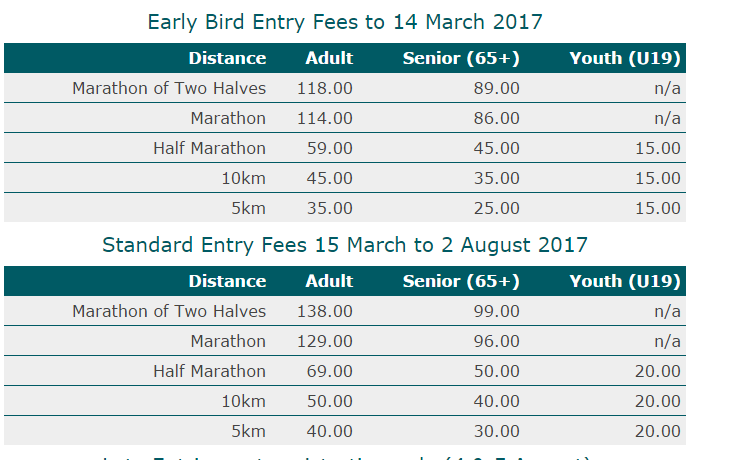Click the 59.00 Half Marathon adult fee
The width and height of the screenshot is (748, 460).
click(330, 148)
